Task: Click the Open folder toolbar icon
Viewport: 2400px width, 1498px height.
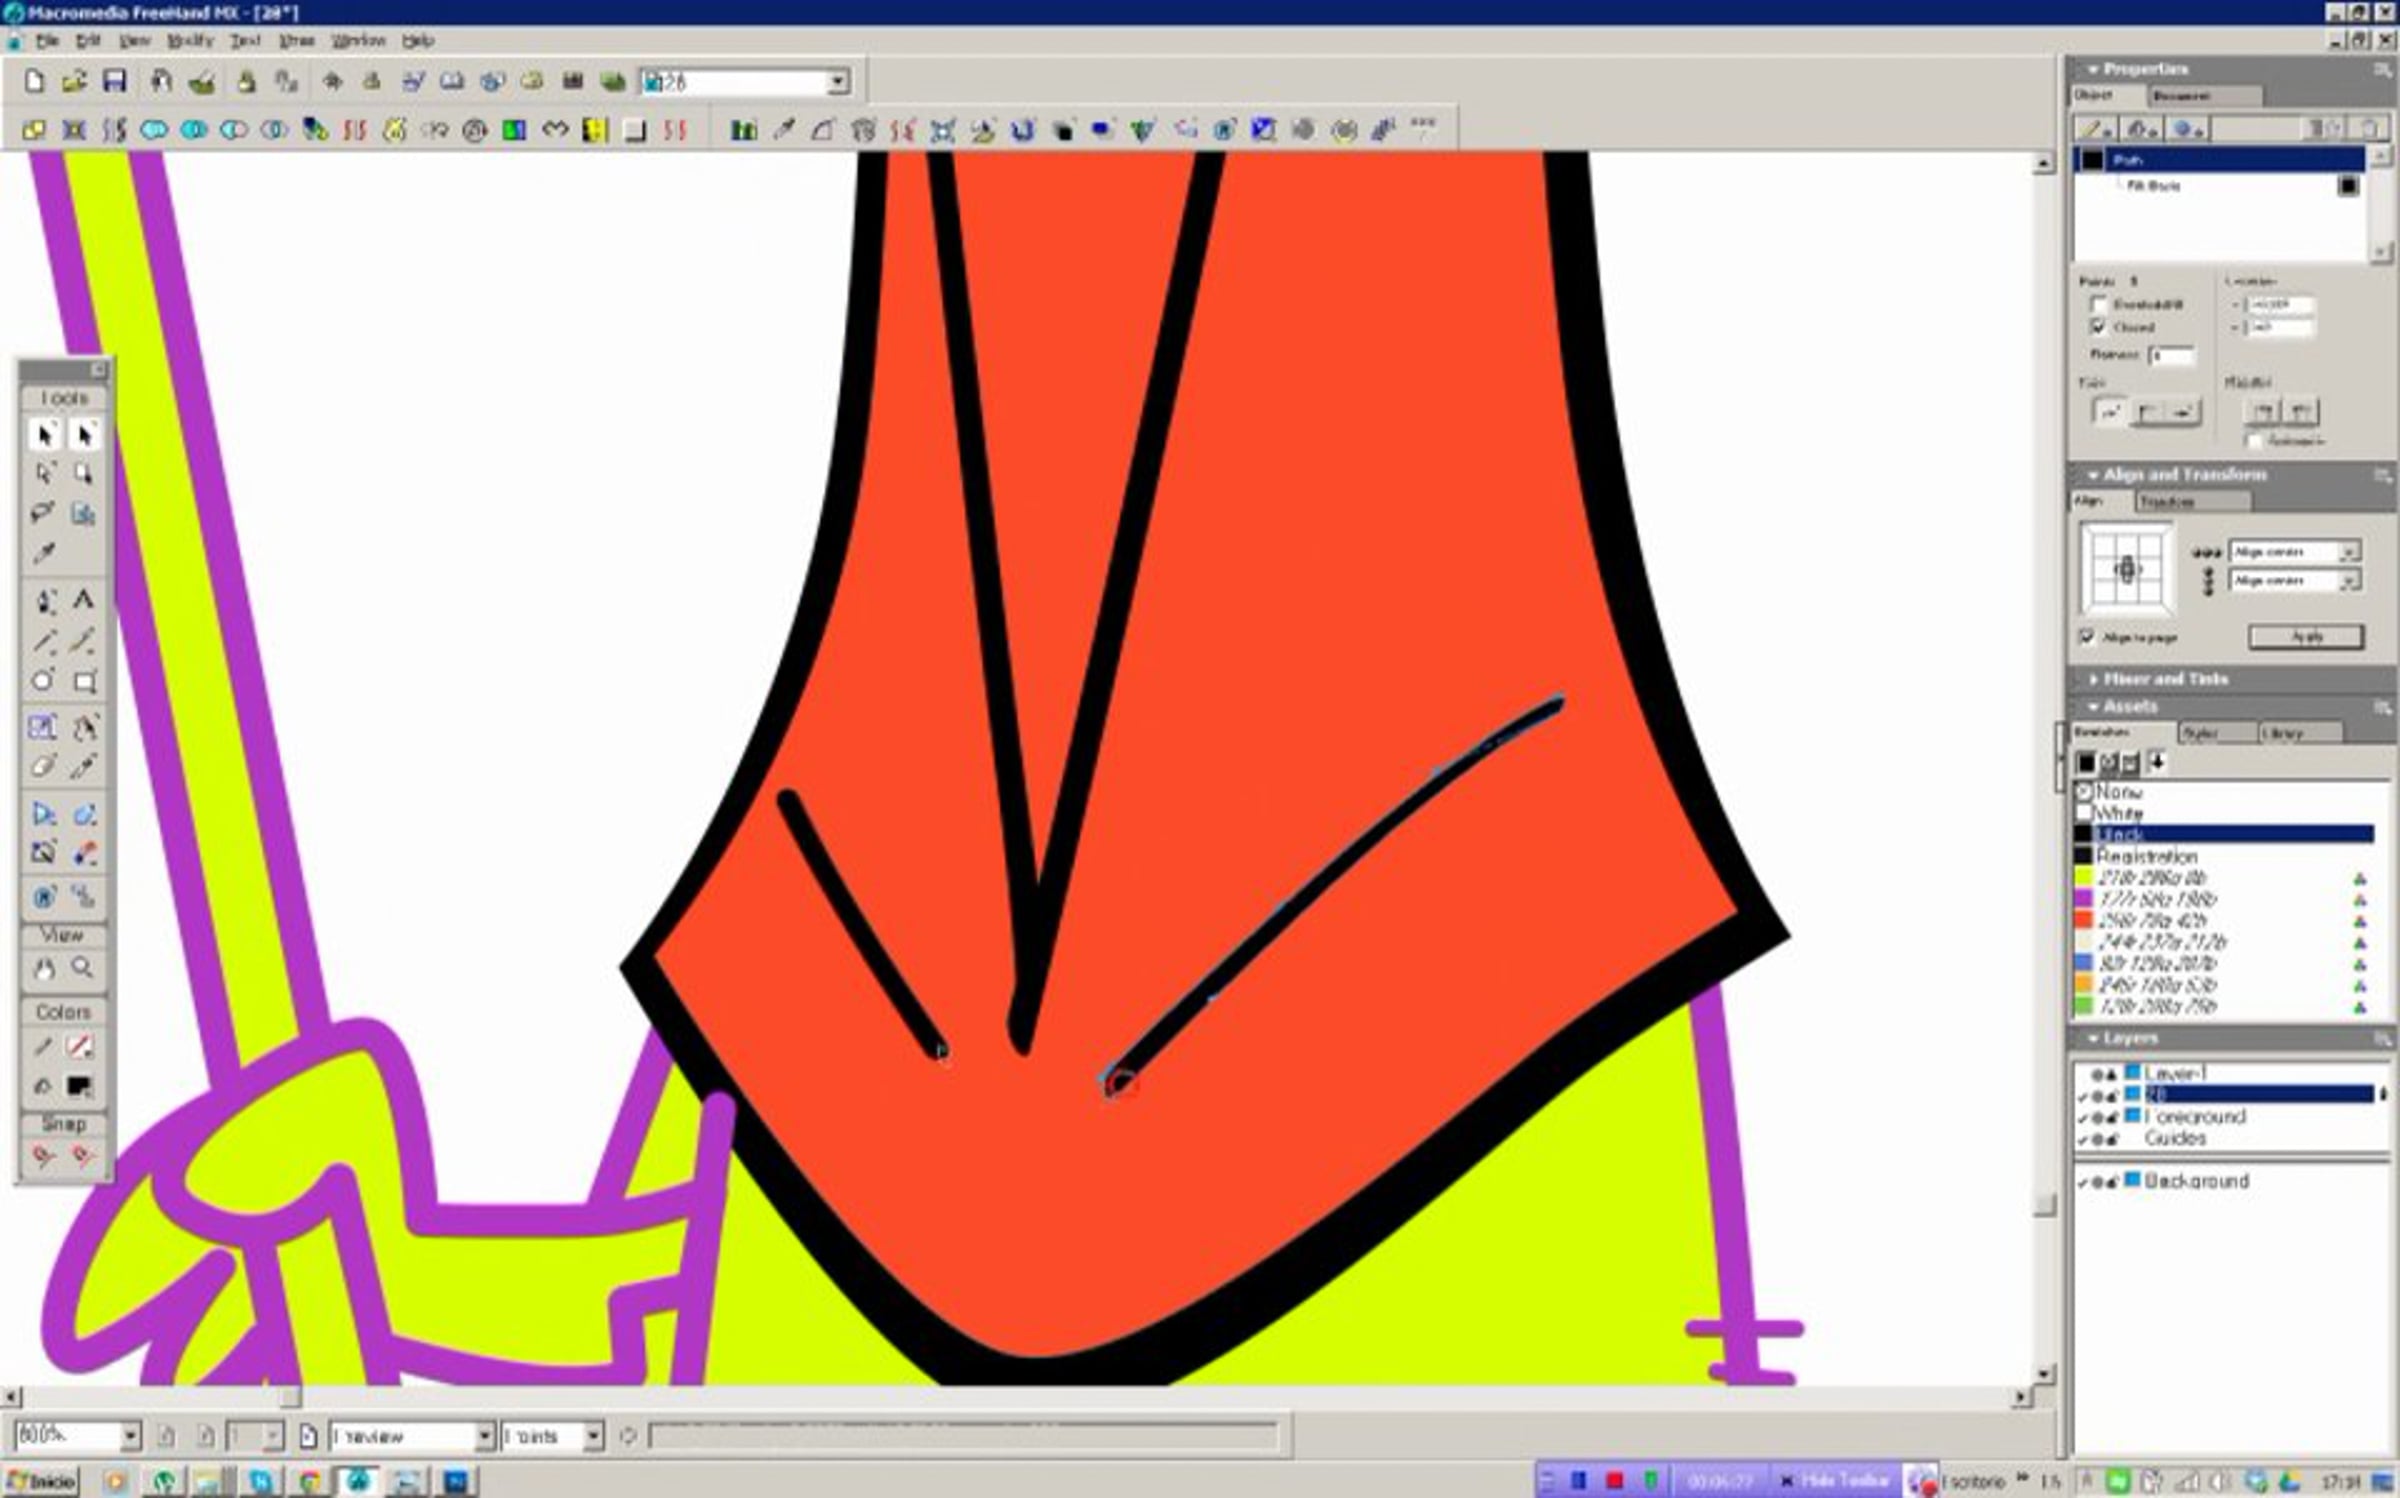Action: click(x=73, y=81)
